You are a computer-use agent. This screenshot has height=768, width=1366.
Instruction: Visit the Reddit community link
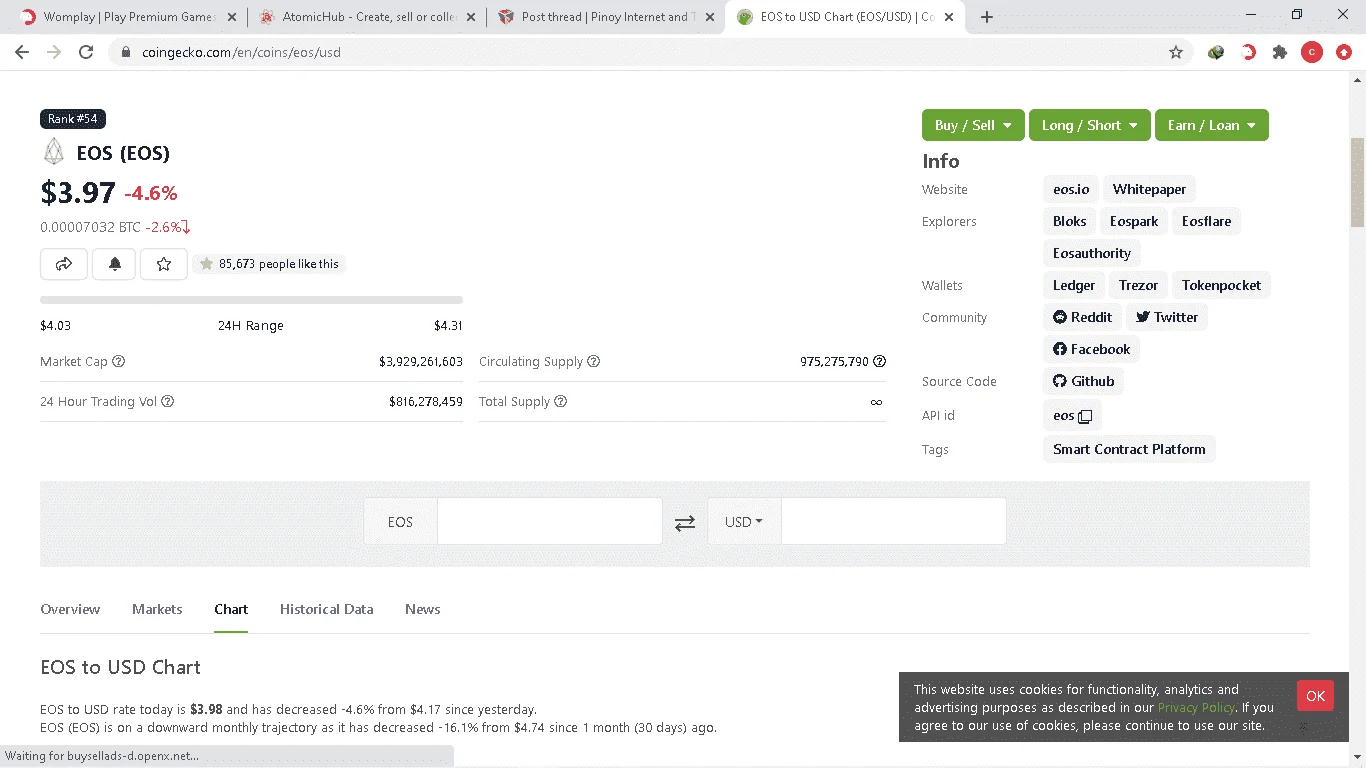1082,317
